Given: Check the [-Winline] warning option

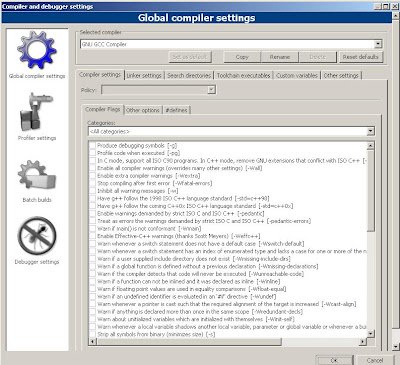Looking at the screenshot, I should tap(92, 281).
